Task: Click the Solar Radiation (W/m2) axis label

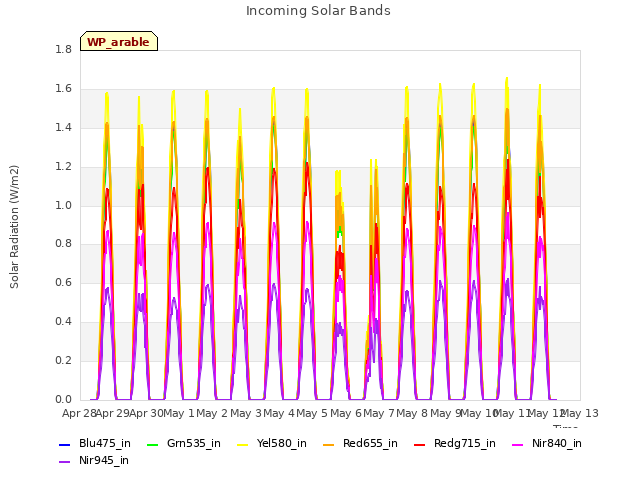Action: (x=14, y=227)
